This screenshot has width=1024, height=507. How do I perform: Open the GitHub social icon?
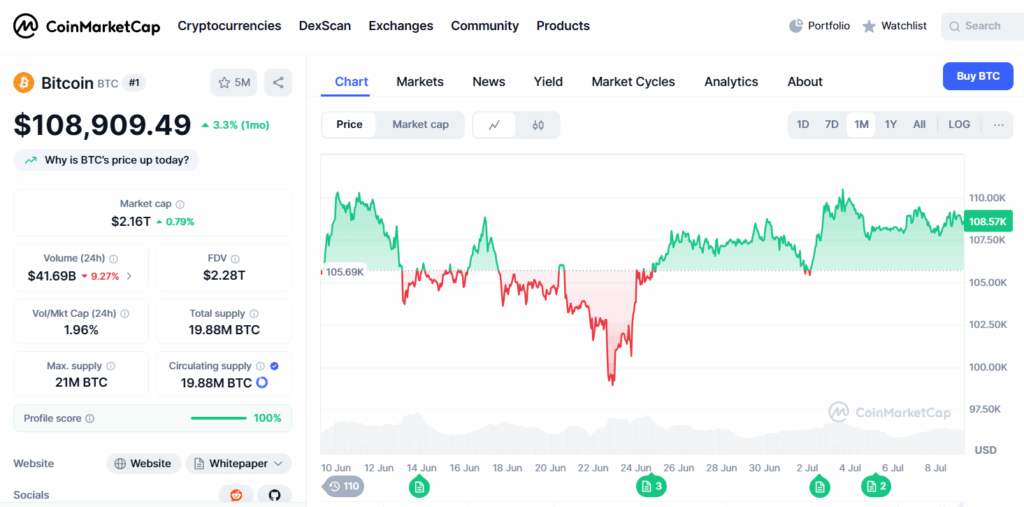[x=274, y=495]
